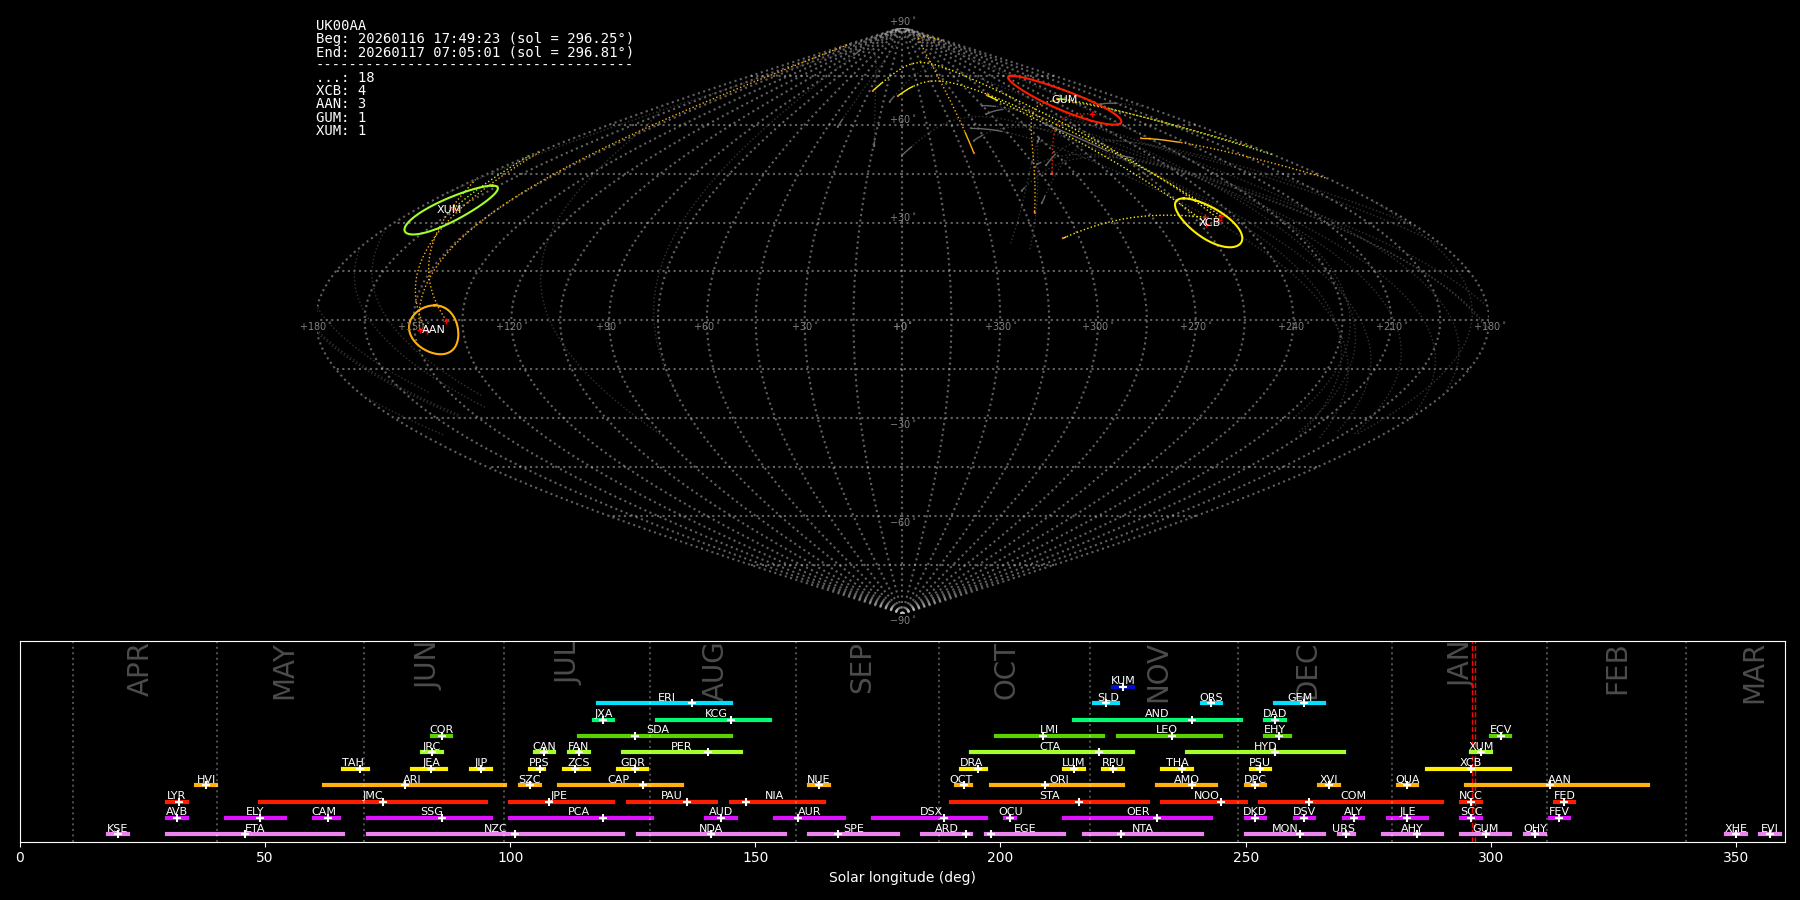Select the XCB label inside yellow ellipse
1800x900 pixels.
coord(1209,223)
